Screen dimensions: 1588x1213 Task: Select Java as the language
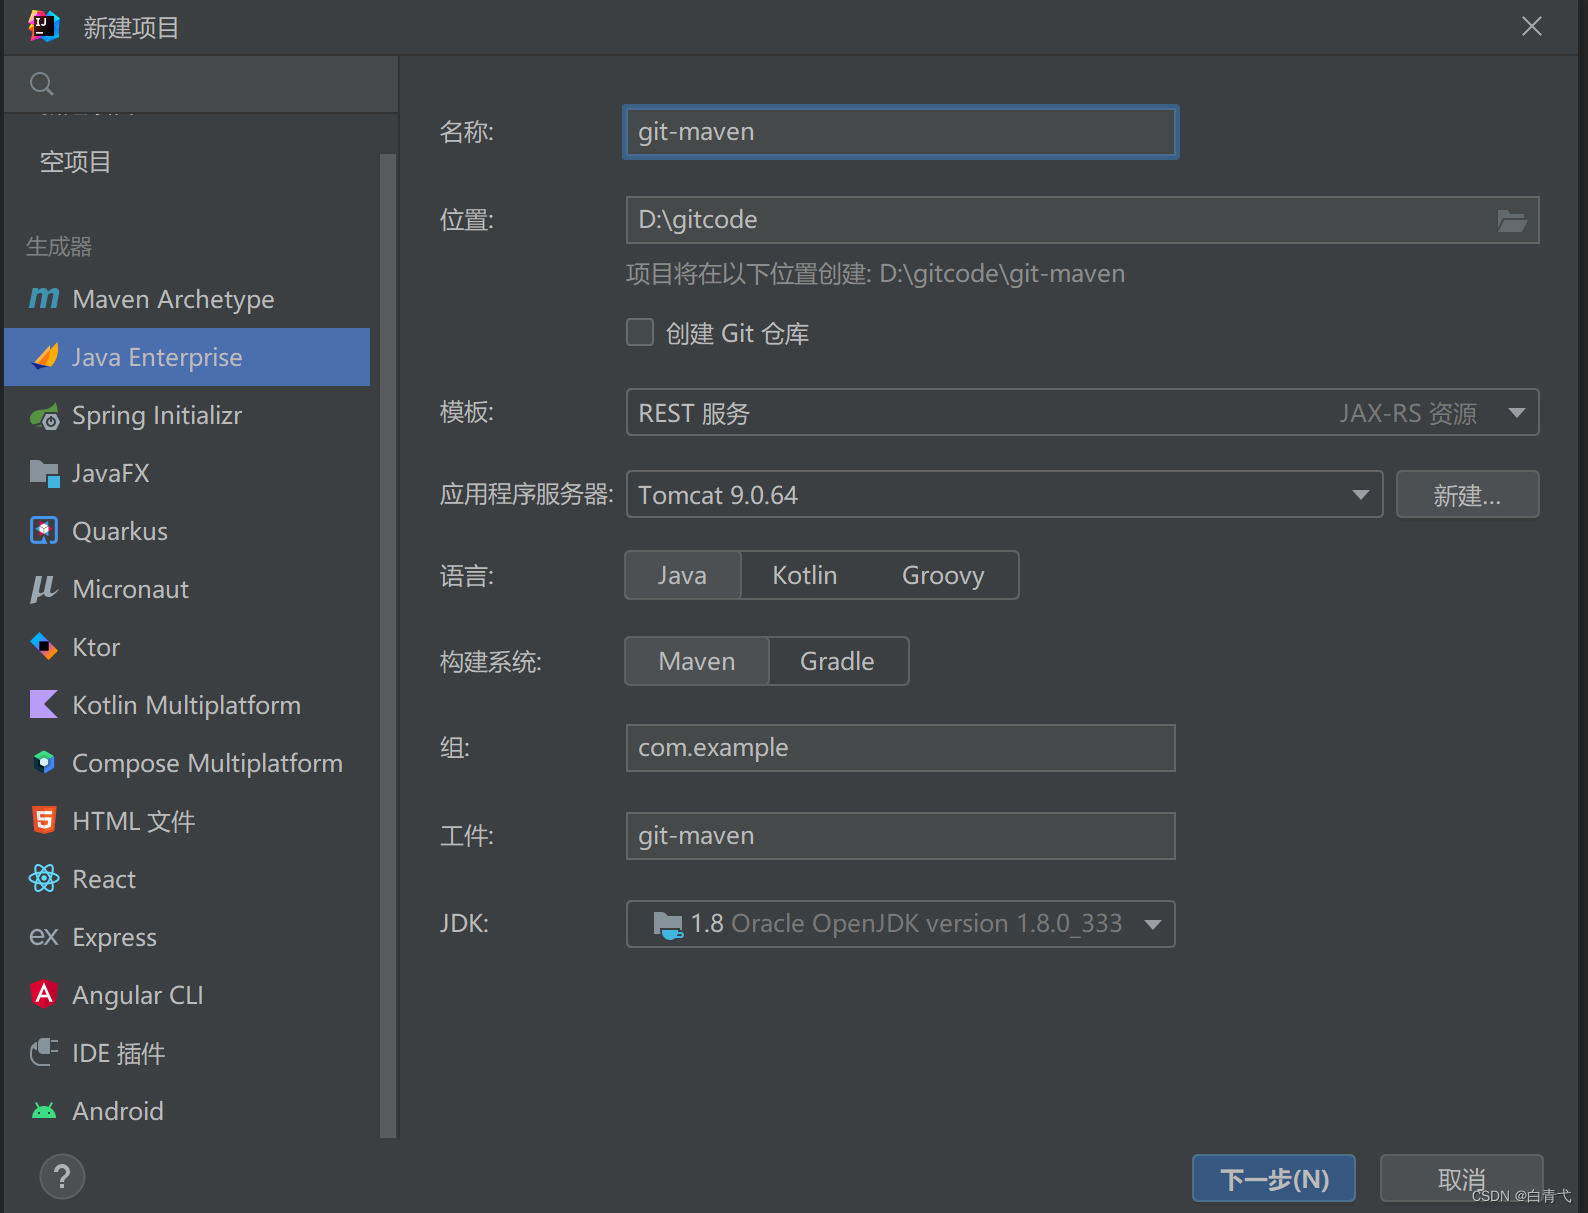(x=682, y=575)
